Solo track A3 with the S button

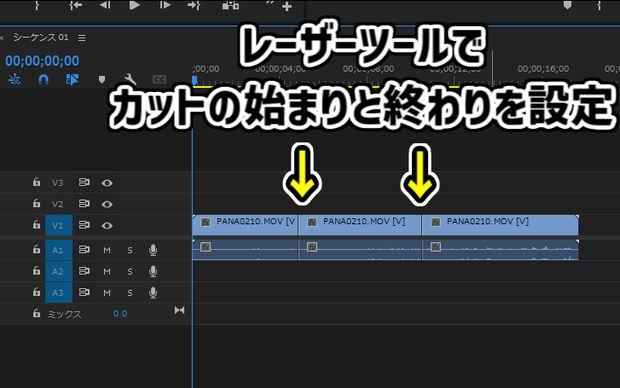pyautogui.click(x=130, y=293)
